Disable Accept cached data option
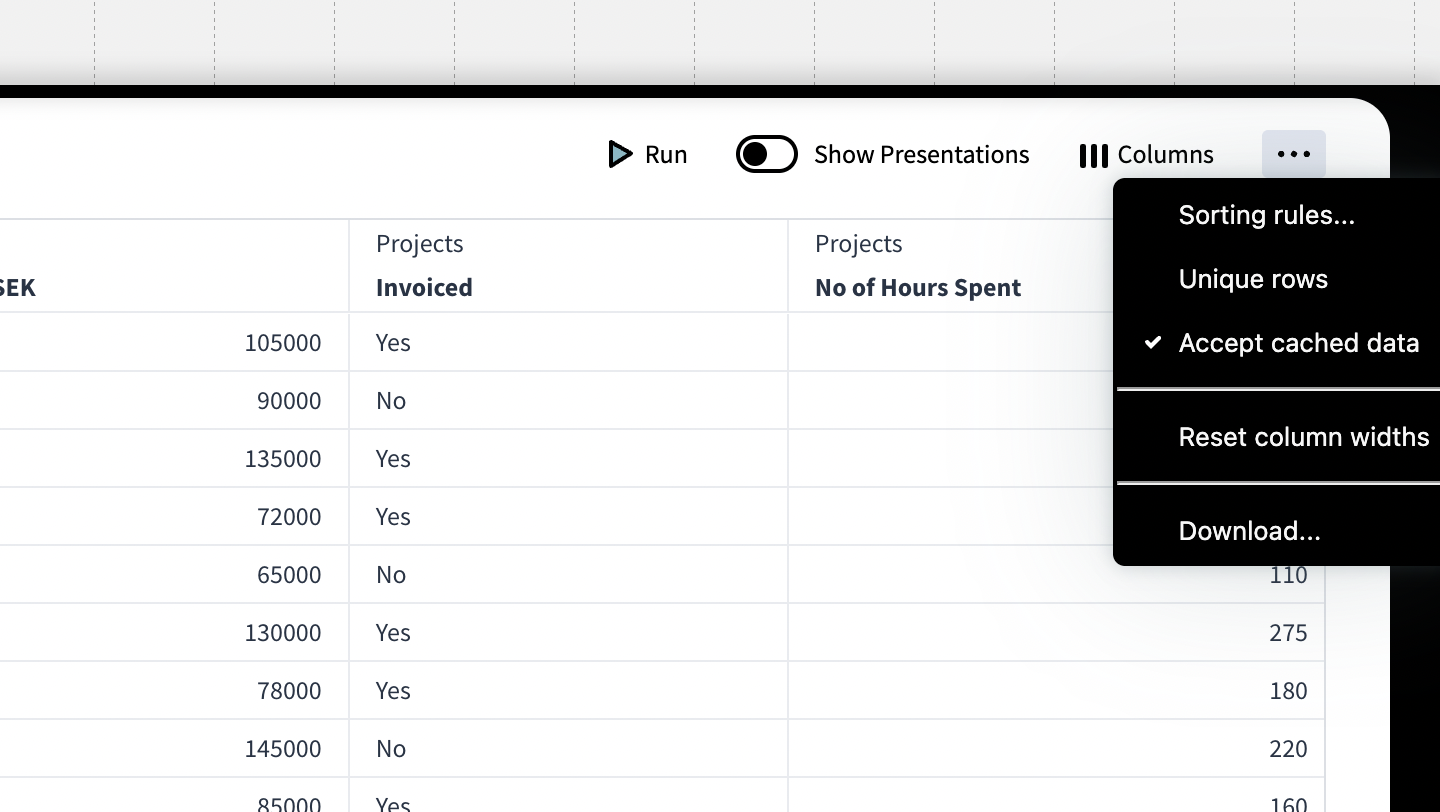The image size is (1440, 812). click(1298, 343)
